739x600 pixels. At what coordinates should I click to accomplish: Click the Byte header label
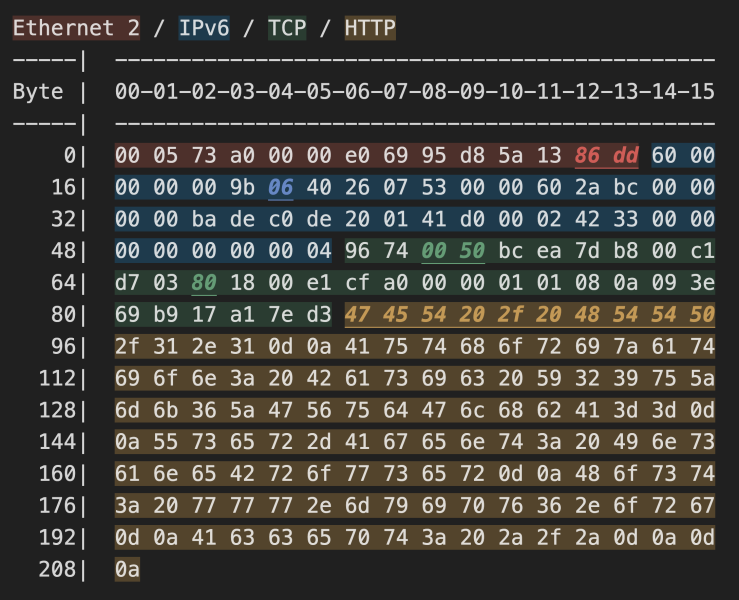(x=38, y=91)
